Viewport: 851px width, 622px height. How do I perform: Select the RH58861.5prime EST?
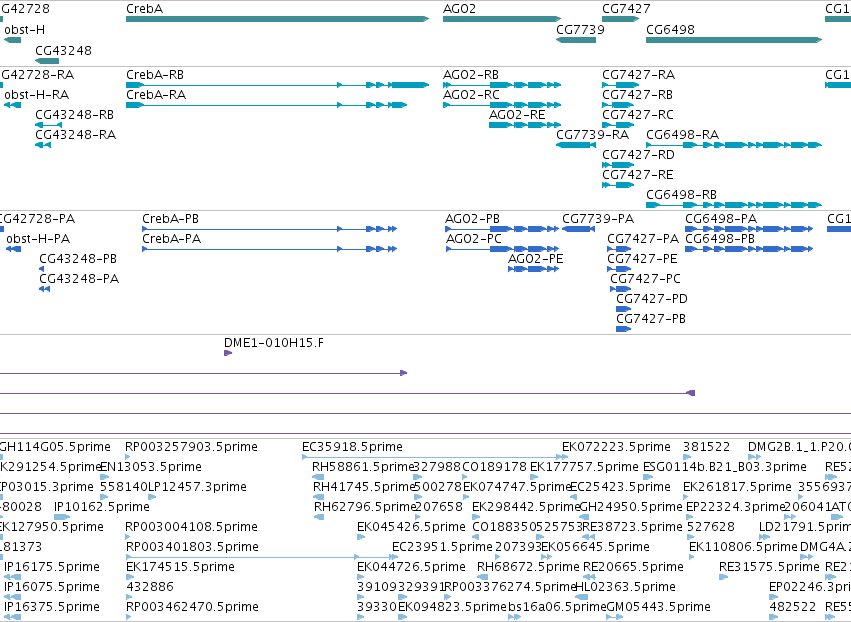click(318, 477)
